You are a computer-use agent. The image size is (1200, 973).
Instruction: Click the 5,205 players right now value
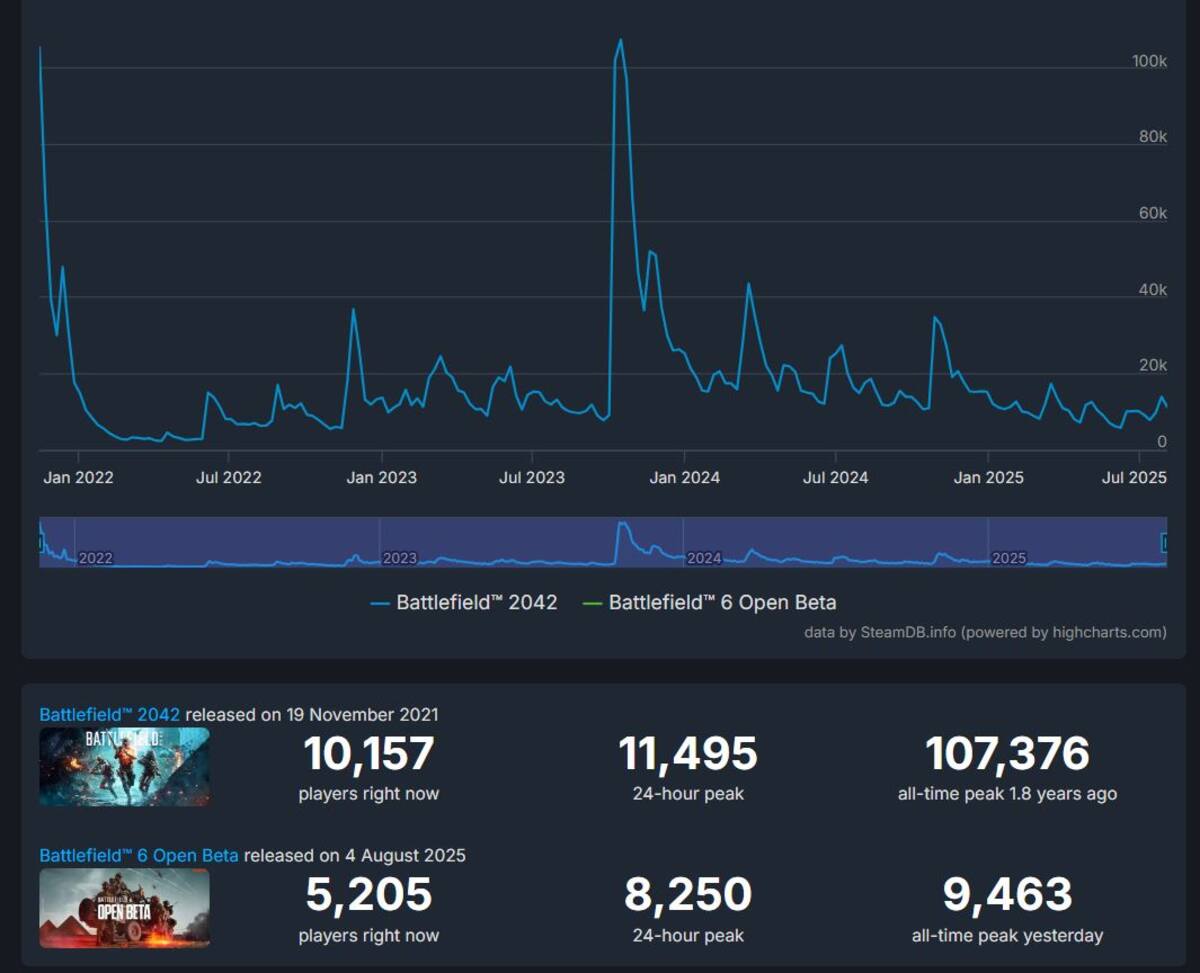[x=369, y=895]
